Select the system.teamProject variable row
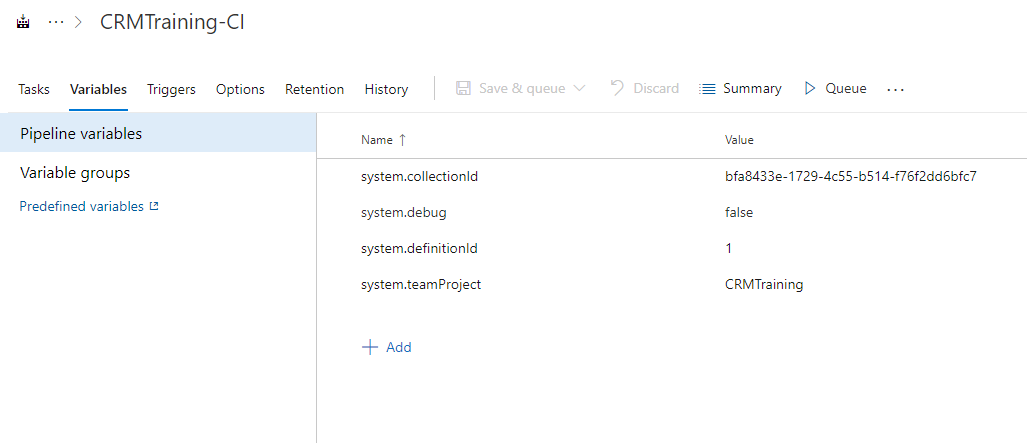This screenshot has height=443, width=1027. coord(671,284)
